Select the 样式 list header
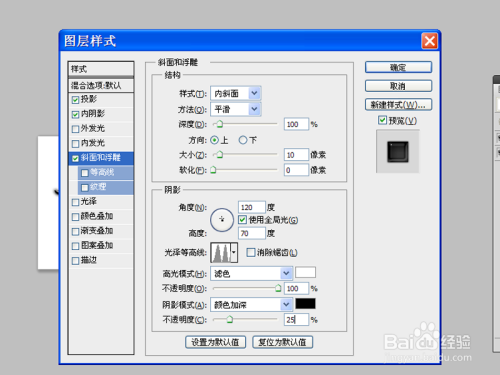 (101, 69)
